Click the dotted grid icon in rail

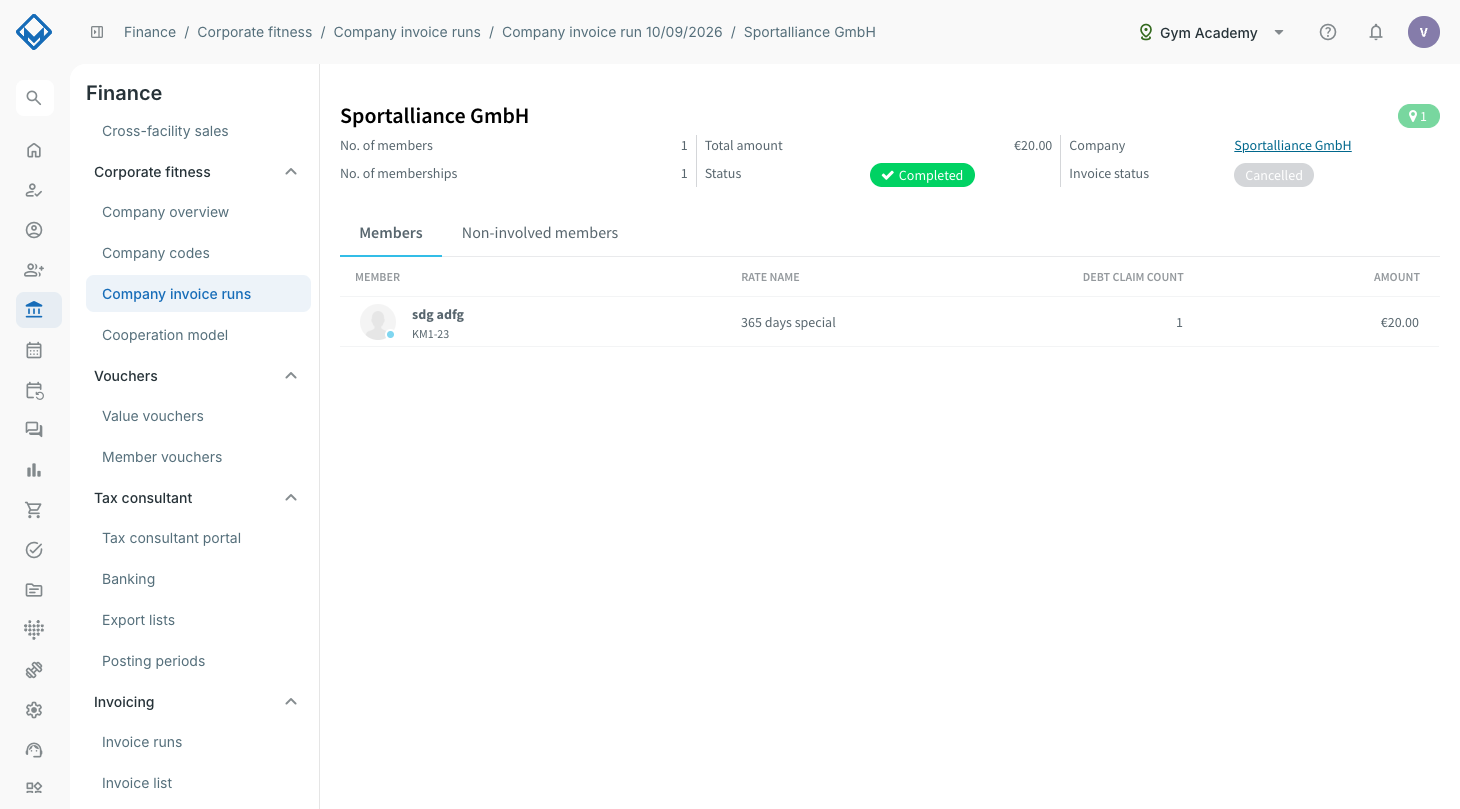(34, 630)
